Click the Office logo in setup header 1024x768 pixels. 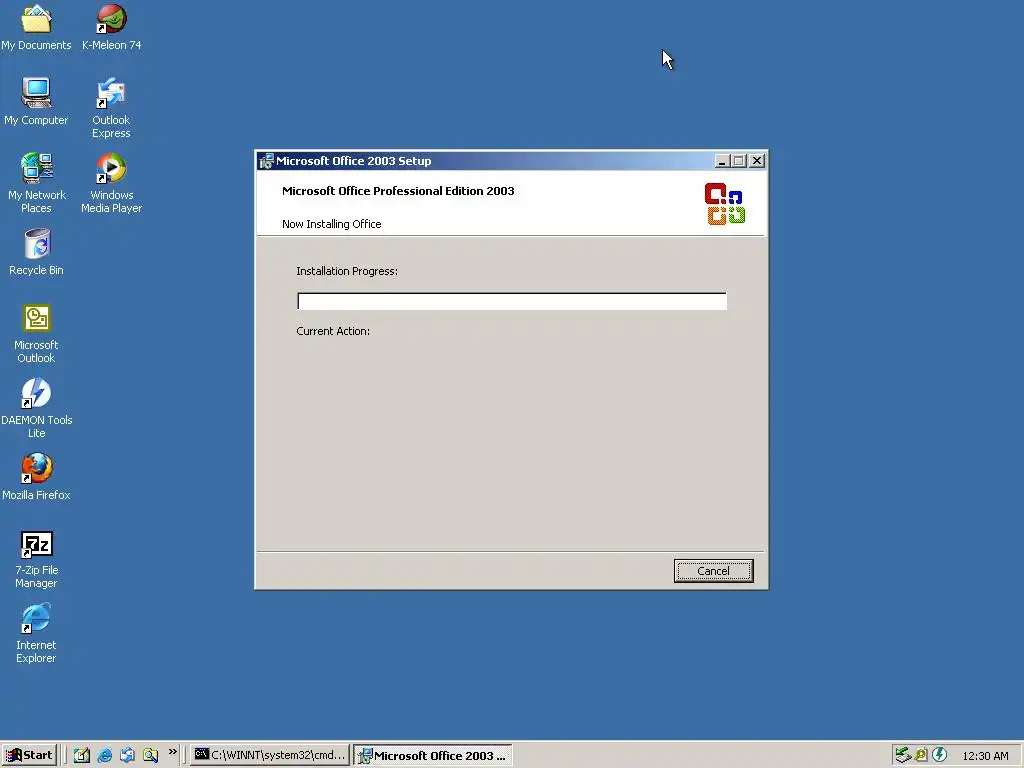point(725,204)
